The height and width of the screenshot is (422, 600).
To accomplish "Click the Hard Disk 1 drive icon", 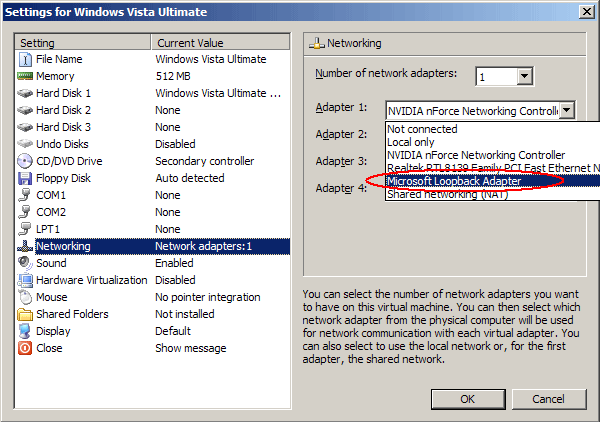I will coord(25,93).
